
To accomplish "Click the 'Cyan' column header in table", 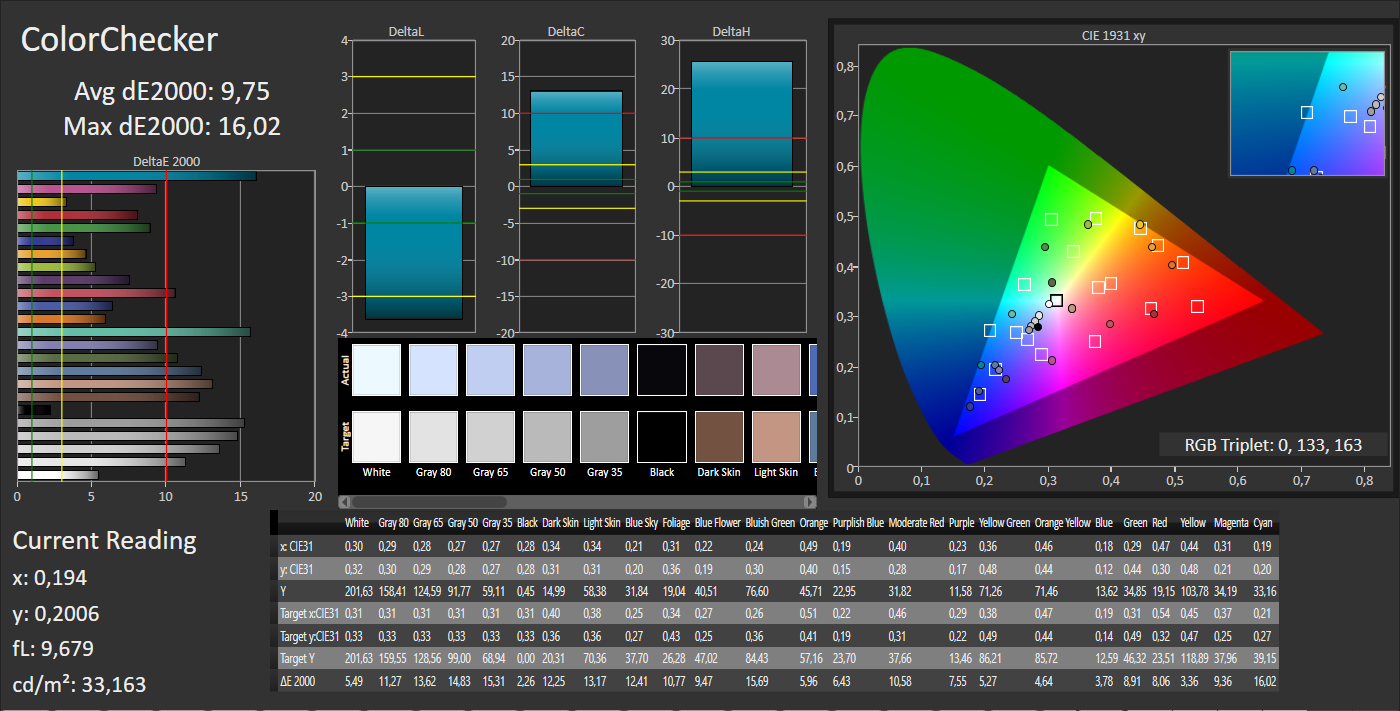I will [x=1263, y=523].
